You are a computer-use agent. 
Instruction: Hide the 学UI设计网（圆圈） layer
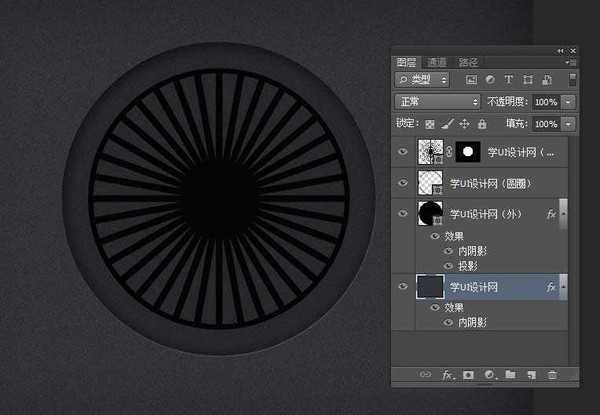(405, 183)
